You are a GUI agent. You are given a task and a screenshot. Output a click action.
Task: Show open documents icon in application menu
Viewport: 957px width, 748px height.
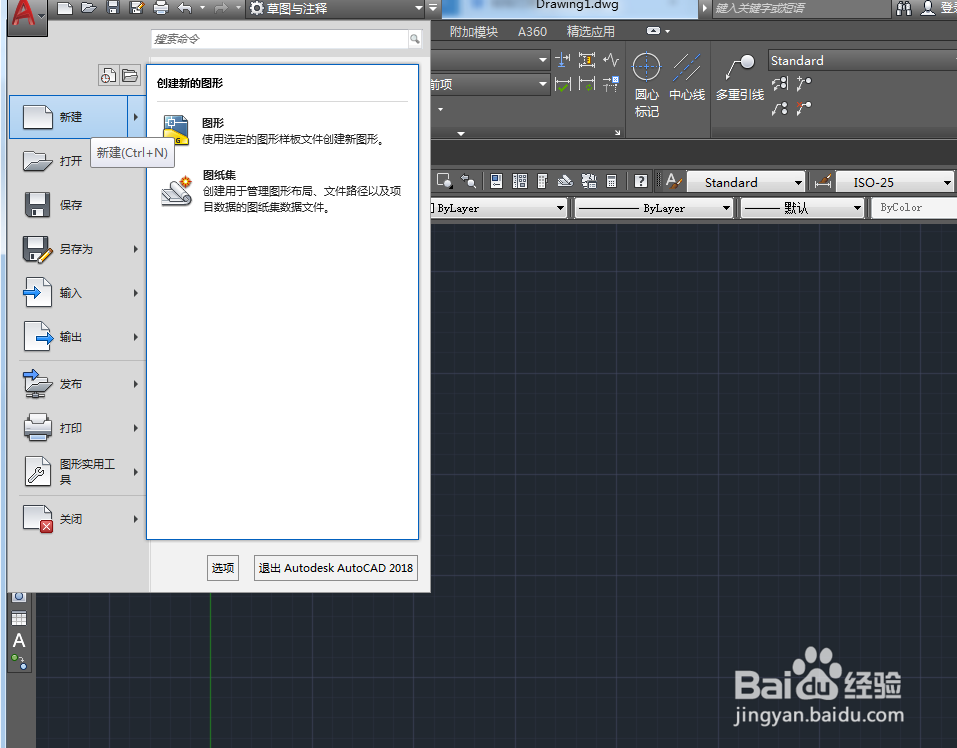click(129, 76)
